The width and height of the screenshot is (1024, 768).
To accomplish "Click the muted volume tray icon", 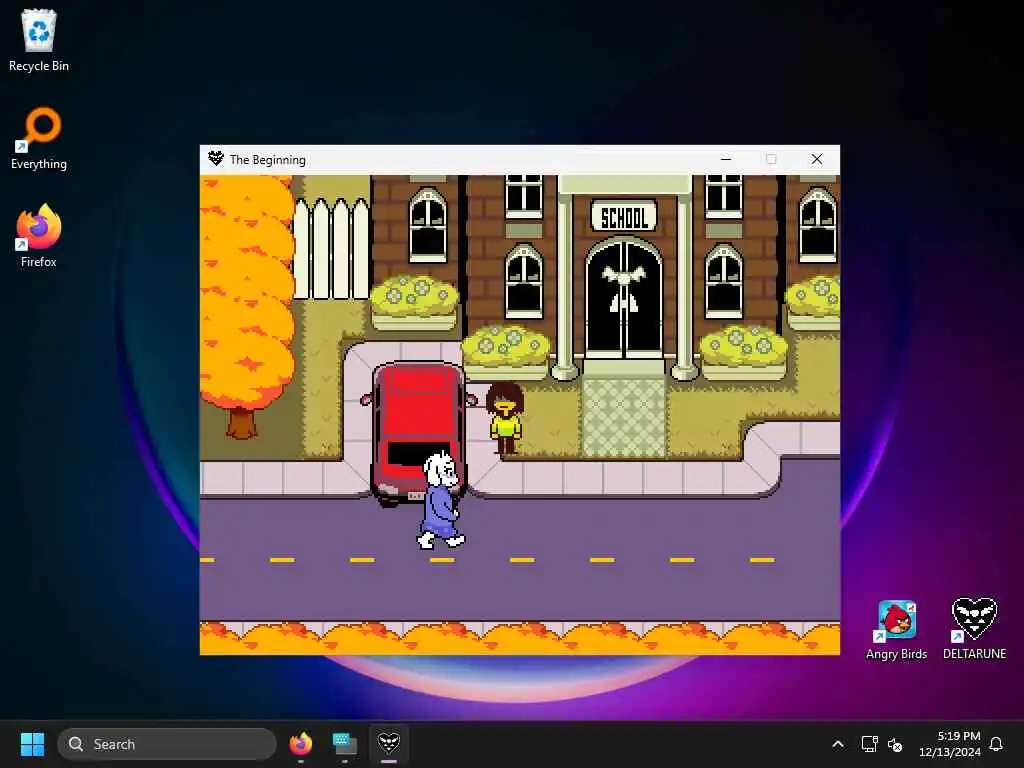I will (895, 744).
